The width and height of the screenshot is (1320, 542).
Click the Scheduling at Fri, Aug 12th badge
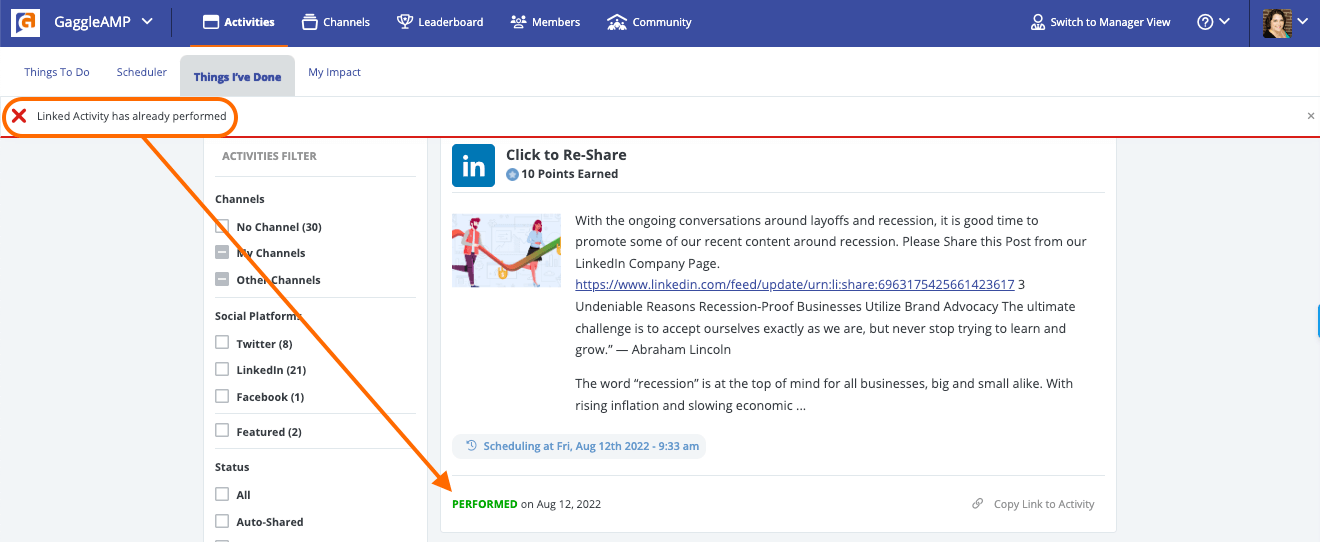tap(579, 446)
